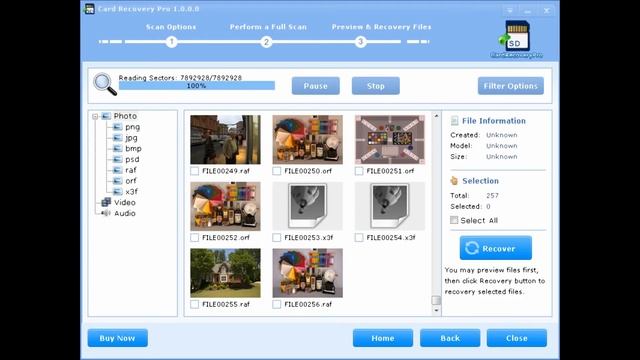Screen dimensions: 640x360
Task: Select the Photo folder icon in tree
Action: 106,116
